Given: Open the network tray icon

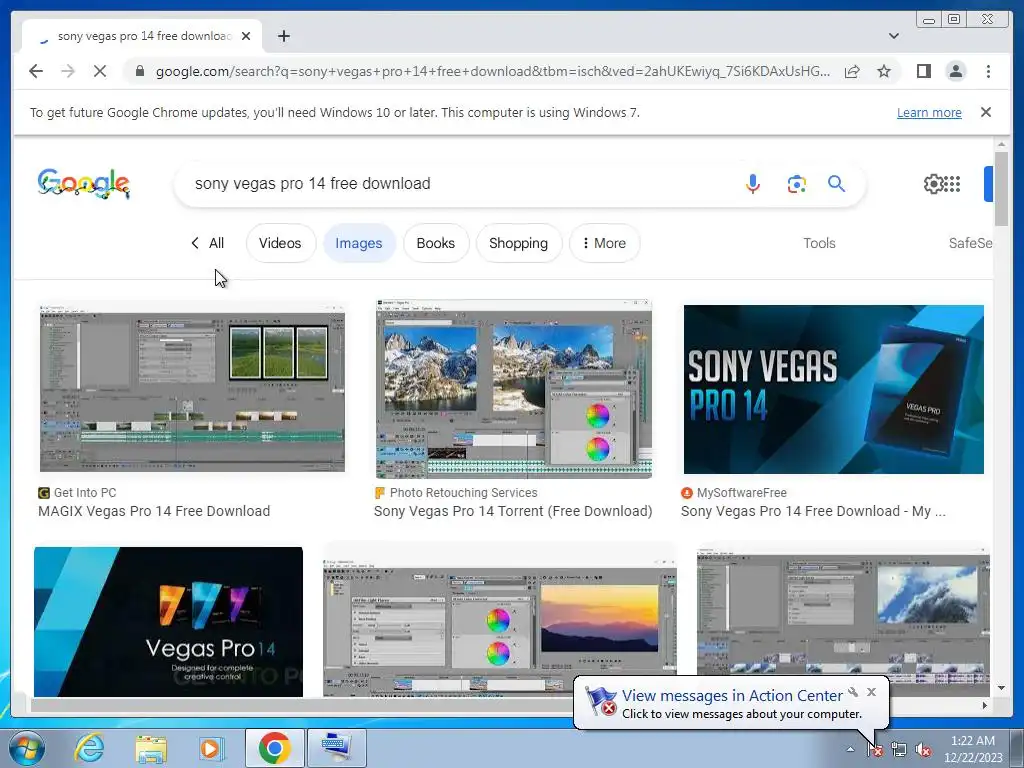Looking at the screenshot, I should (899, 750).
